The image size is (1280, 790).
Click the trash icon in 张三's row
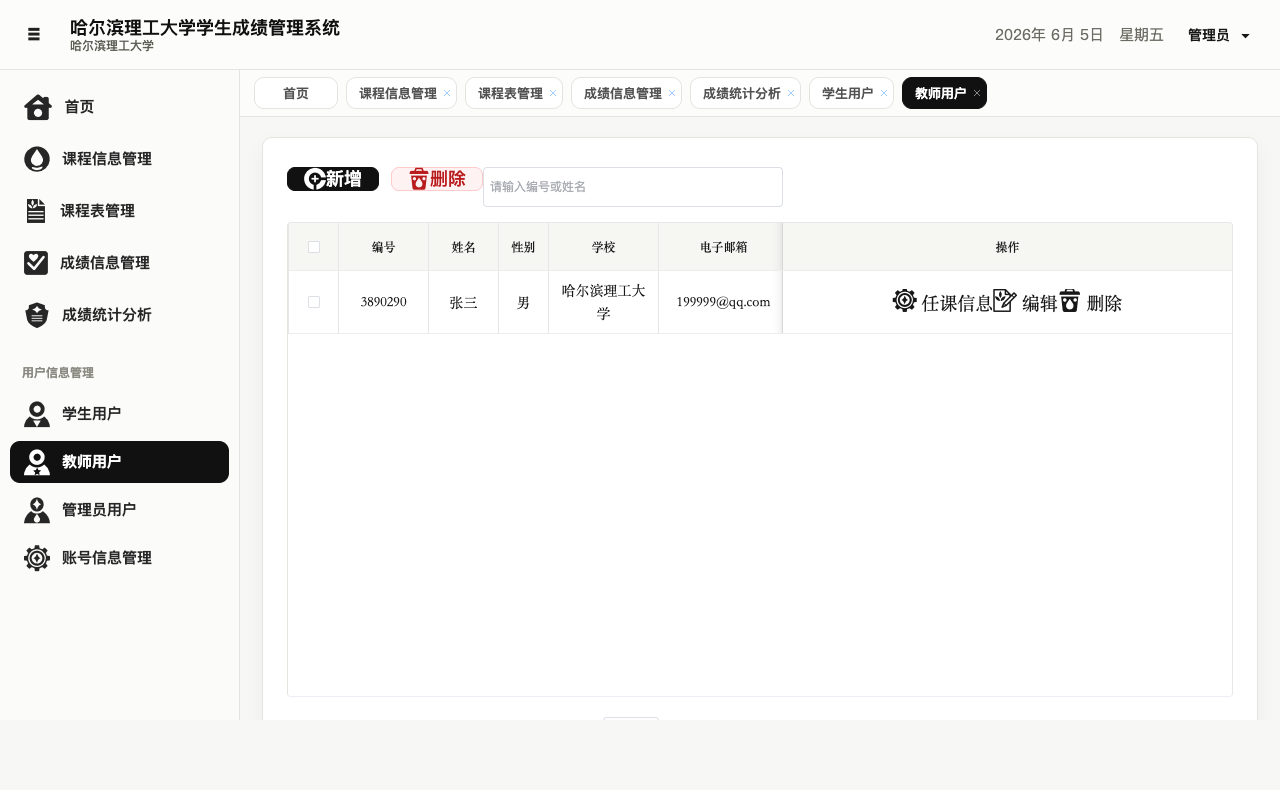1070,300
